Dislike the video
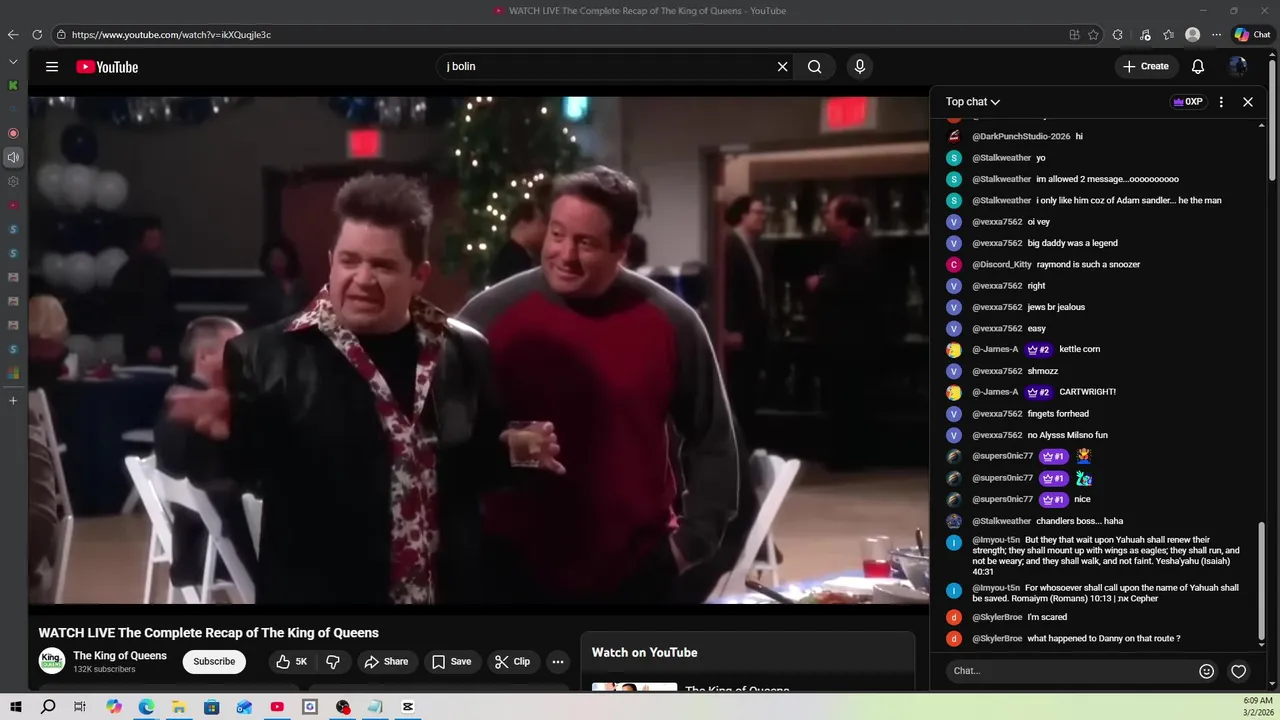The height and width of the screenshot is (720, 1280). click(x=333, y=662)
